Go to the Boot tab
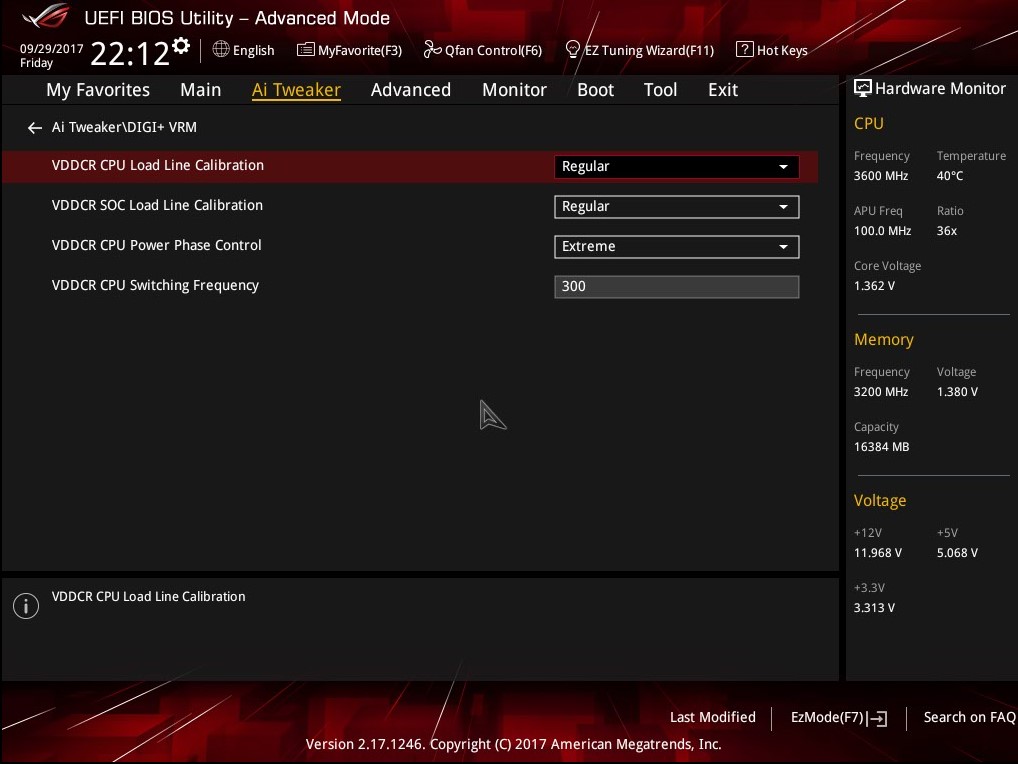The height and width of the screenshot is (764, 1018). click(595, 90)
